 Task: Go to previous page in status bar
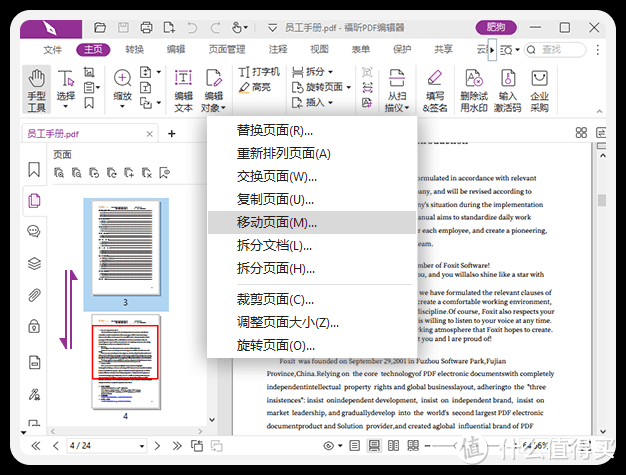point(56,445)
